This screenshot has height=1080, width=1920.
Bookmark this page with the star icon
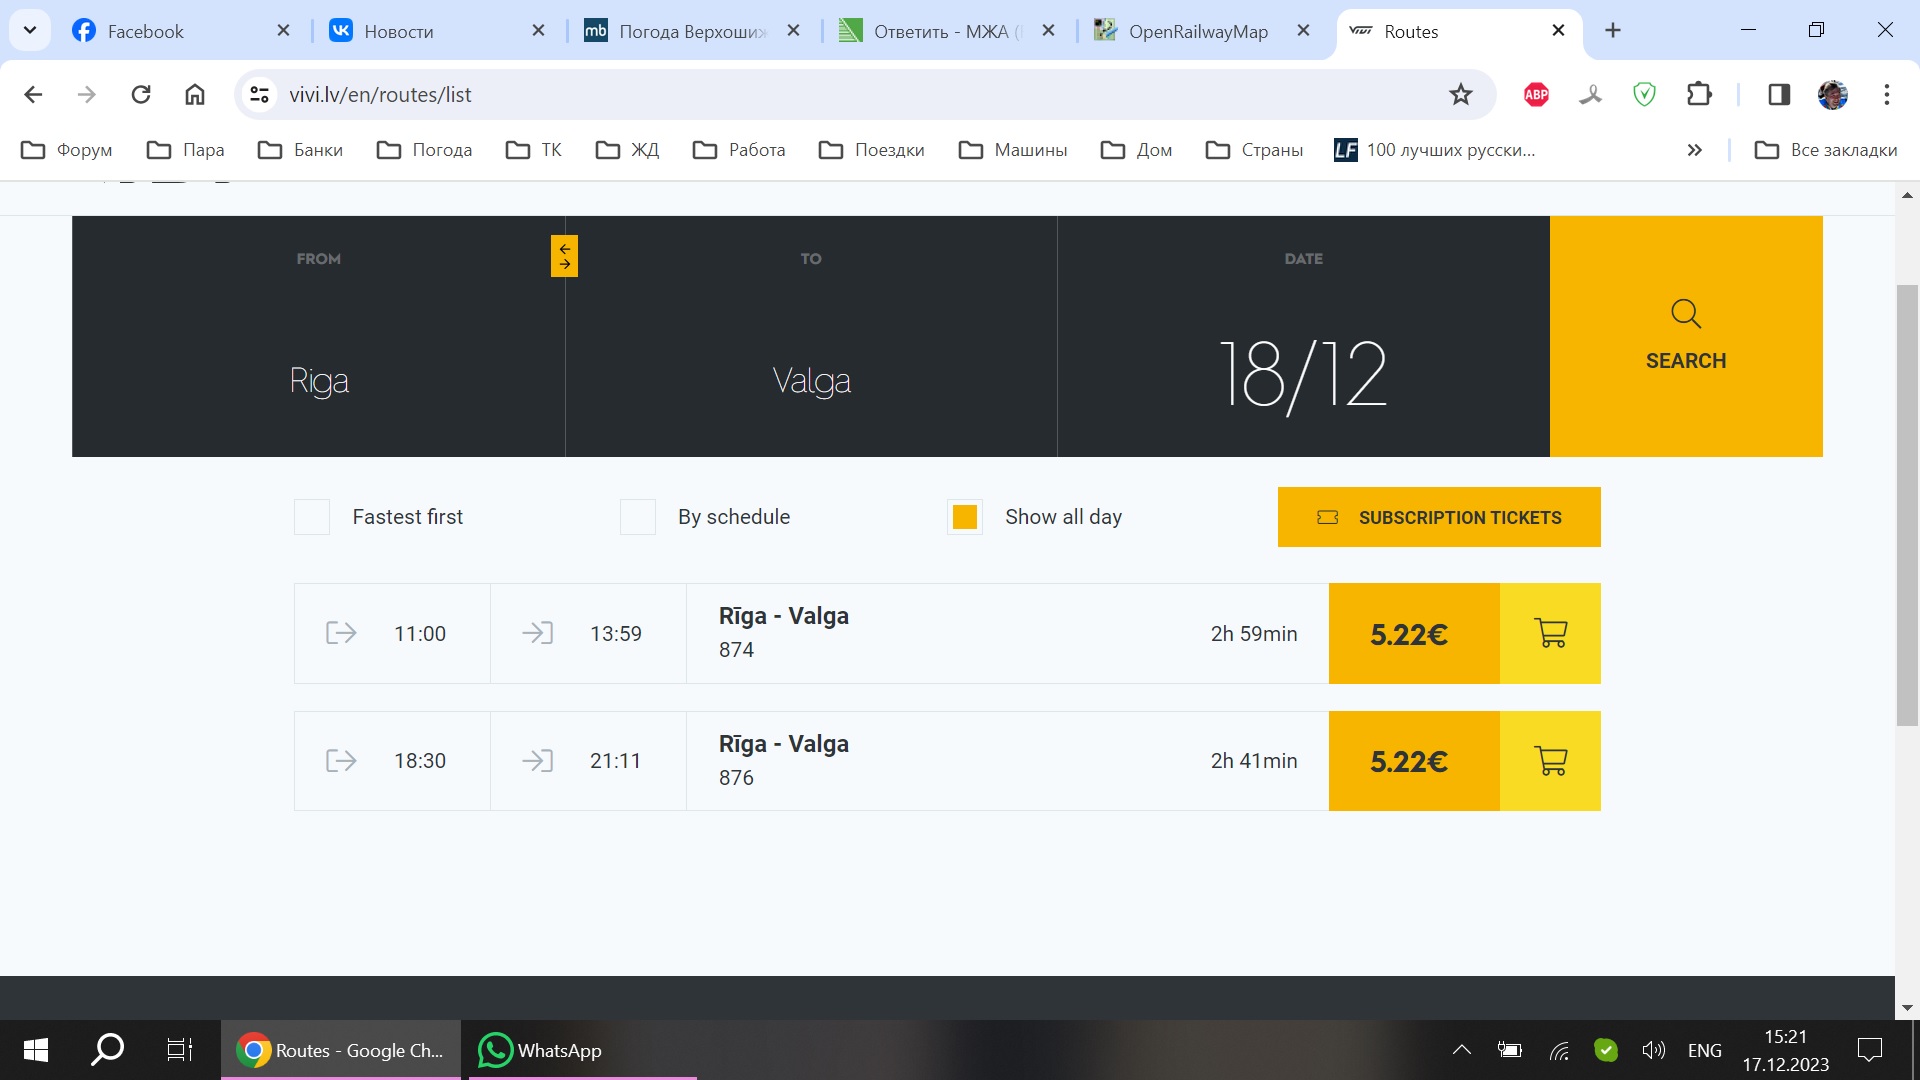[x=1460, y=95]
